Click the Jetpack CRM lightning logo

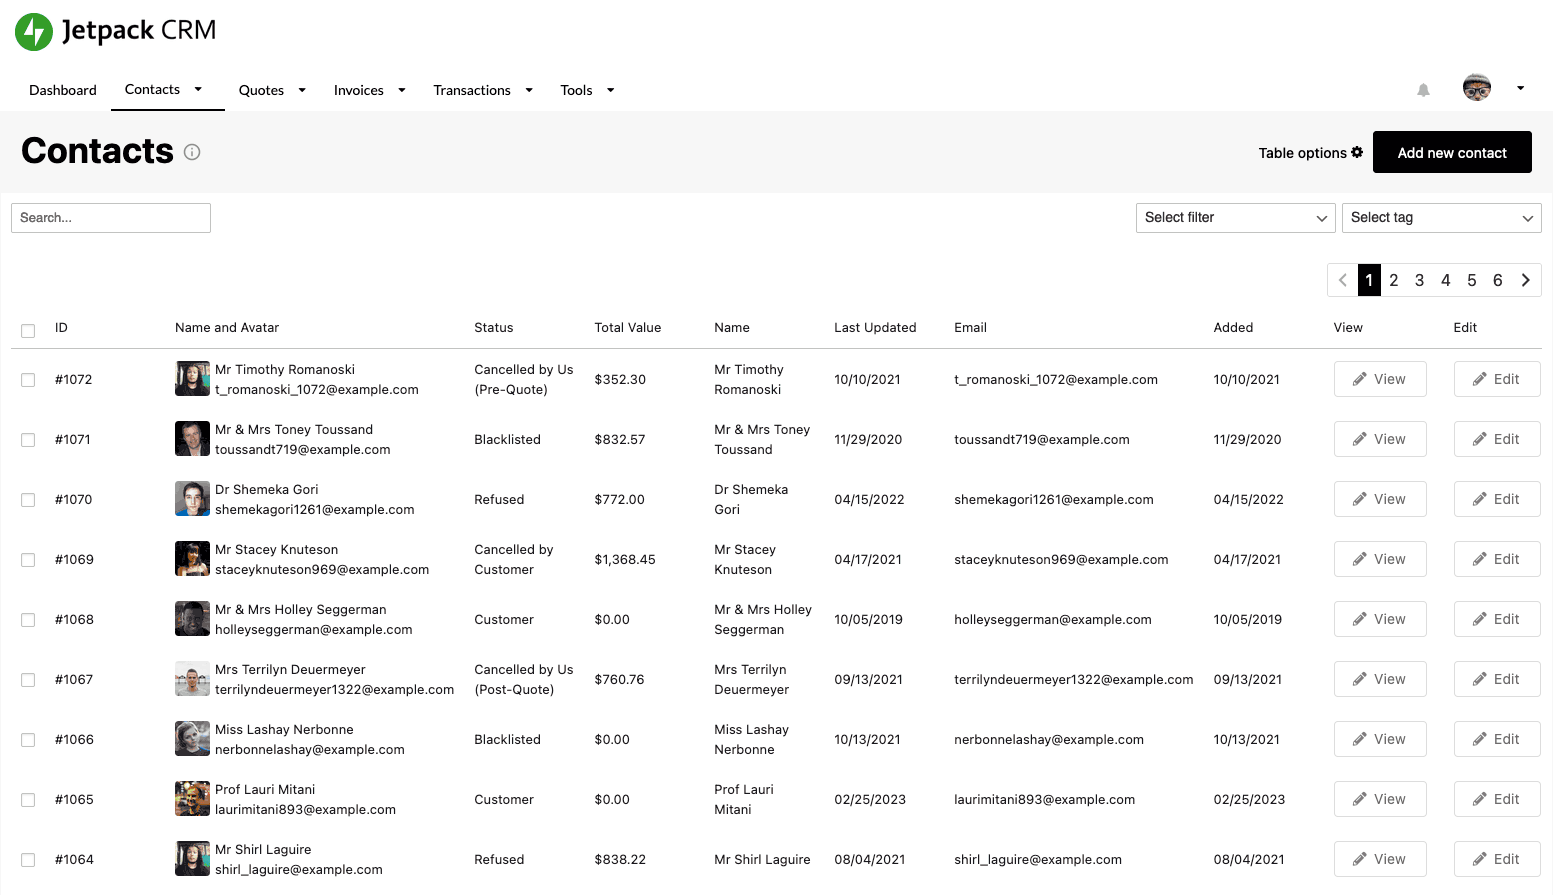[x=34, y=32]
